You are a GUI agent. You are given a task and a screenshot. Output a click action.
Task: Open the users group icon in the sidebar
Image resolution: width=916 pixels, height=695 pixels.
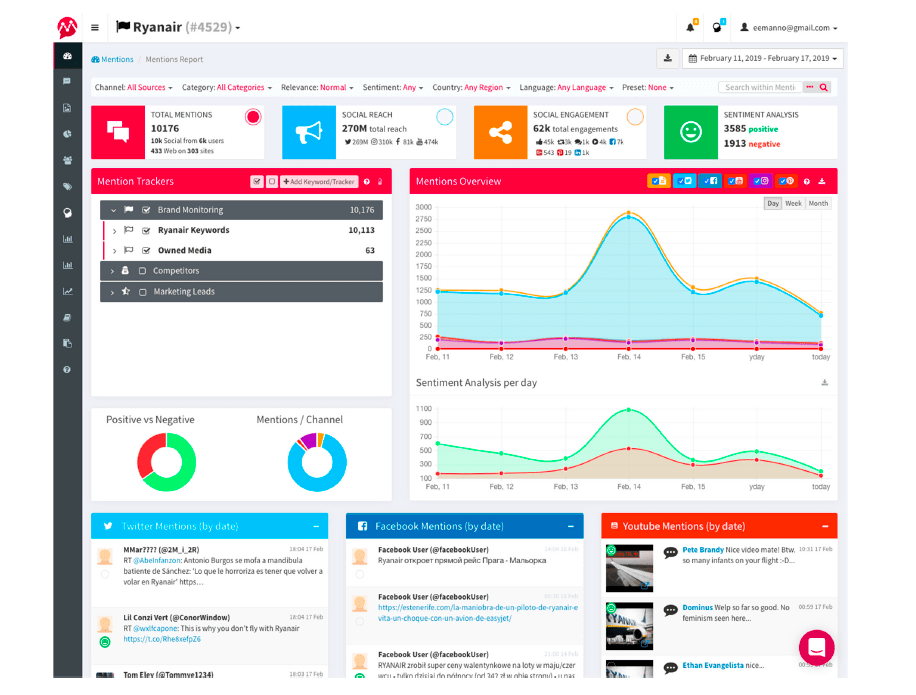[67, 160]
